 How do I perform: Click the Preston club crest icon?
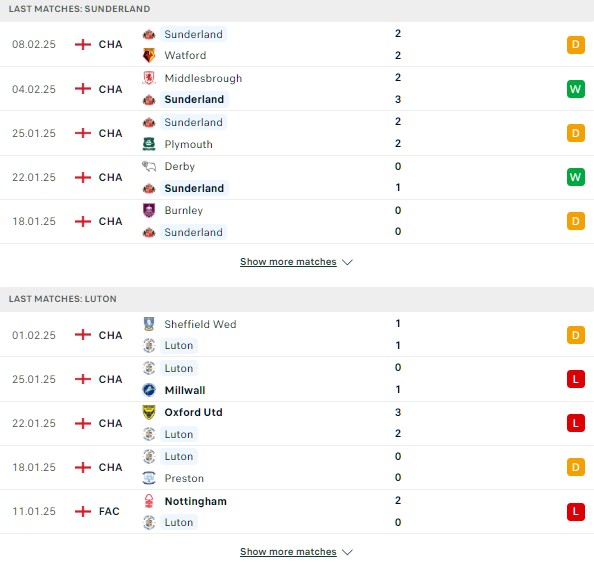pos(149,478)
